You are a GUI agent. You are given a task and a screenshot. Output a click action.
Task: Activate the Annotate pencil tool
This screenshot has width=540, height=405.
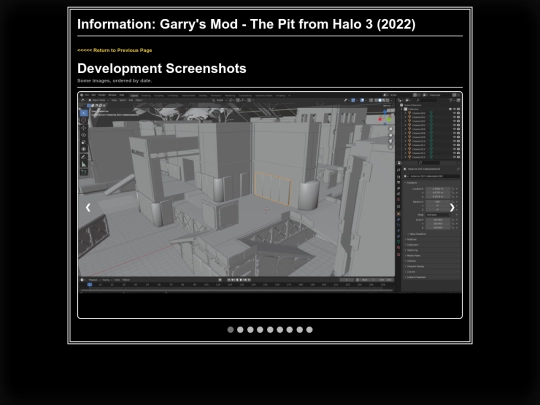(x=84, y=157)
